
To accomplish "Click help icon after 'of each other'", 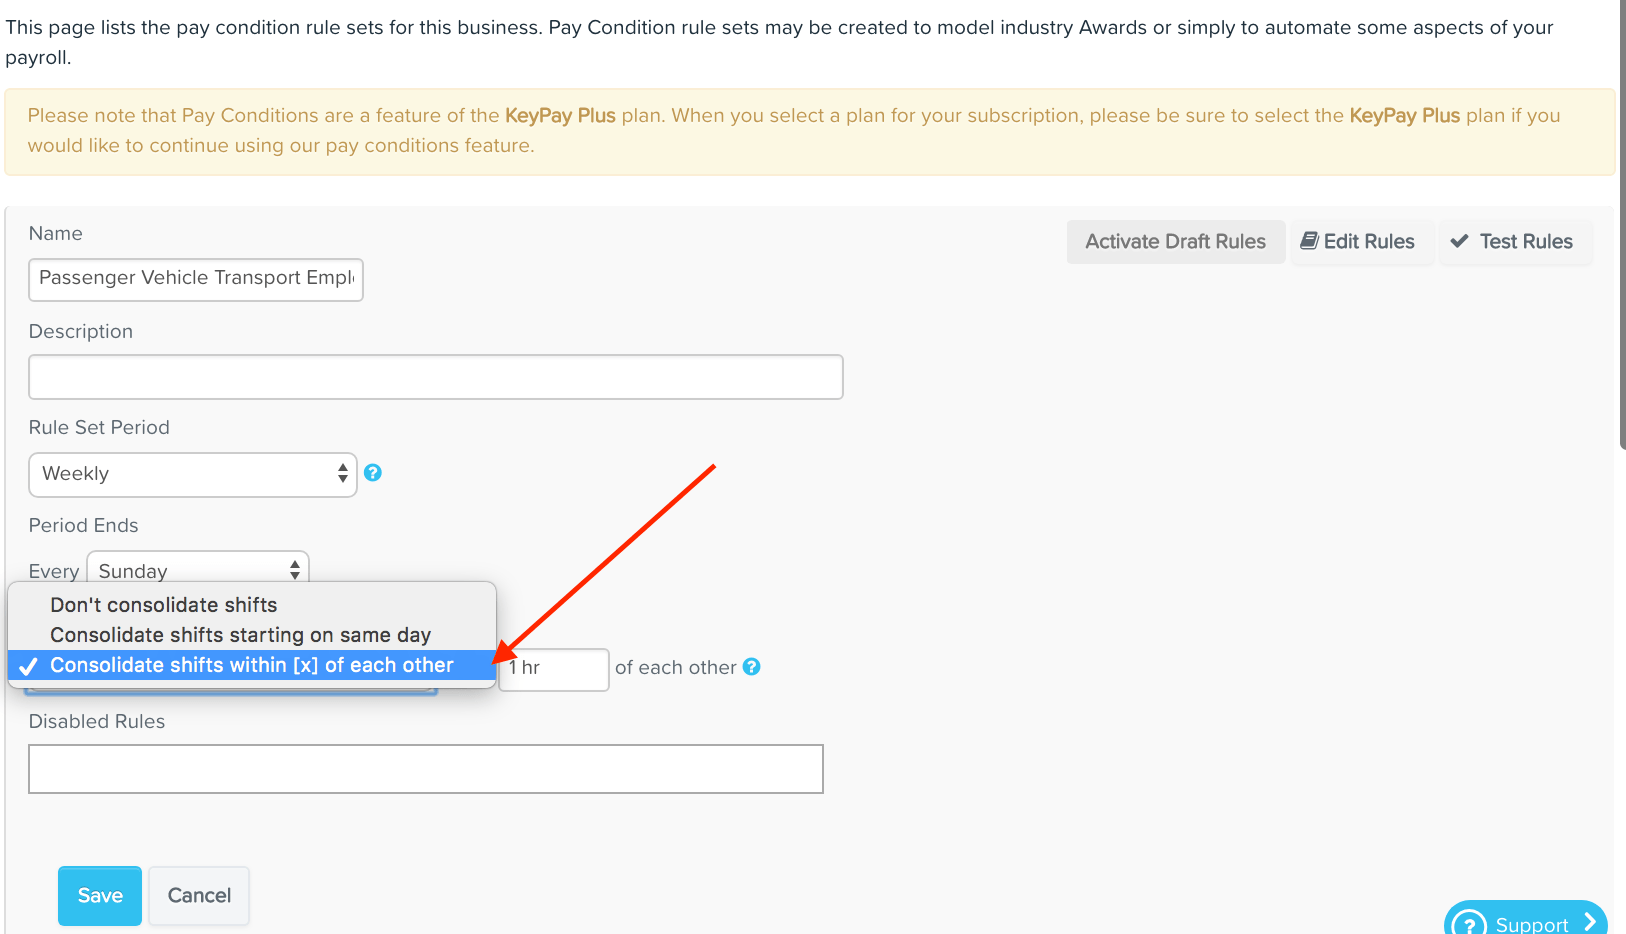I will (752, 667).
